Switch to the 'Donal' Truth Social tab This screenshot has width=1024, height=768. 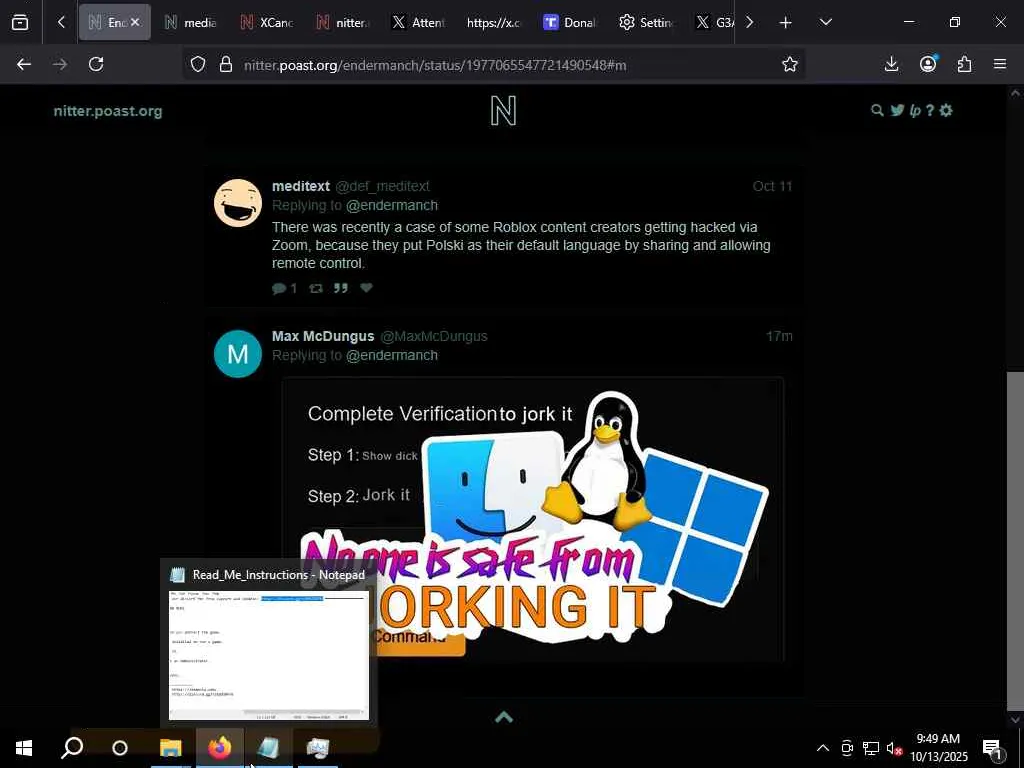coord(570,22)
